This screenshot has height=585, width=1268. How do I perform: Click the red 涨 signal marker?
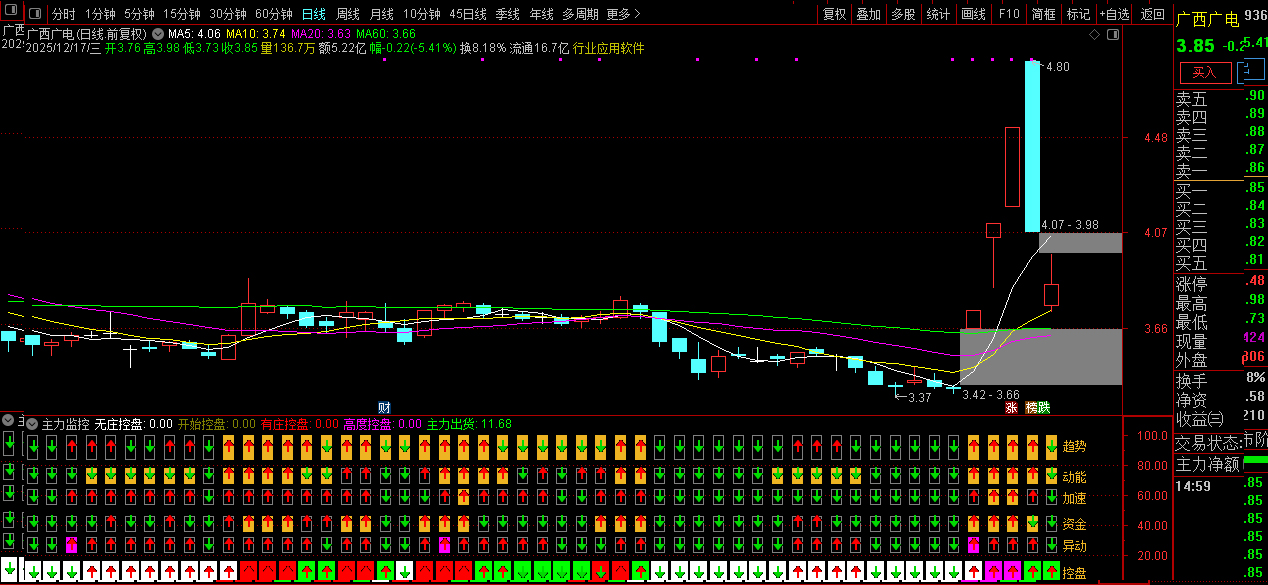(x=1011, y=407)
